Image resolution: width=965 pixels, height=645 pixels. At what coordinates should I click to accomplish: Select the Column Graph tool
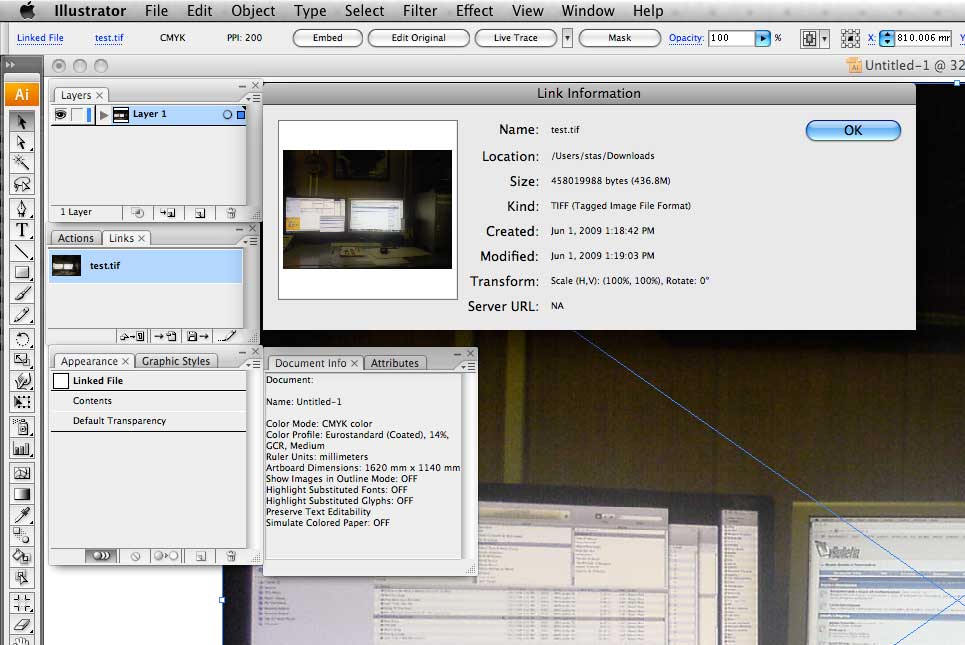pyautogui.click(x=22, y=448)
